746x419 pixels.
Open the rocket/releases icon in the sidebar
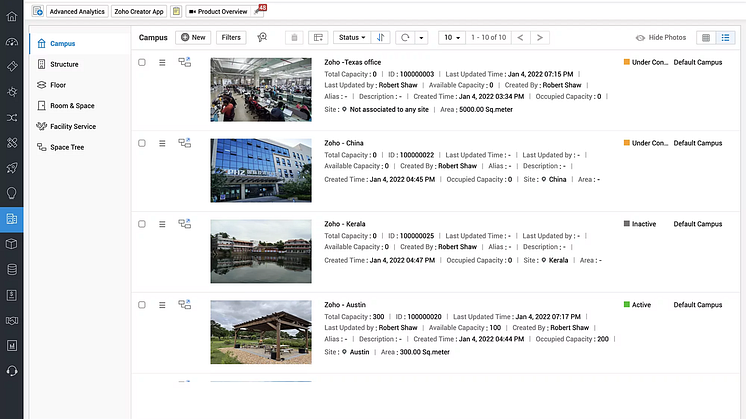click(x=11, y=167)
